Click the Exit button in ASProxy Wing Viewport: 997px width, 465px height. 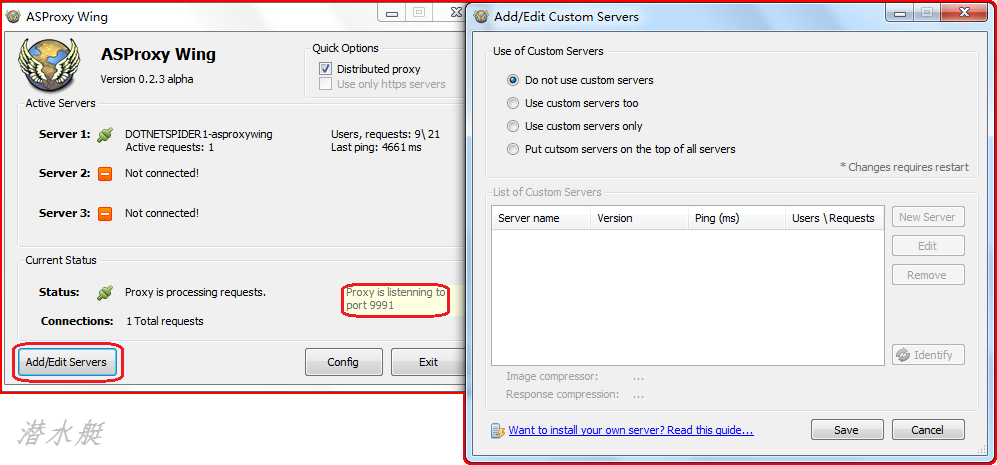point(428,362)
